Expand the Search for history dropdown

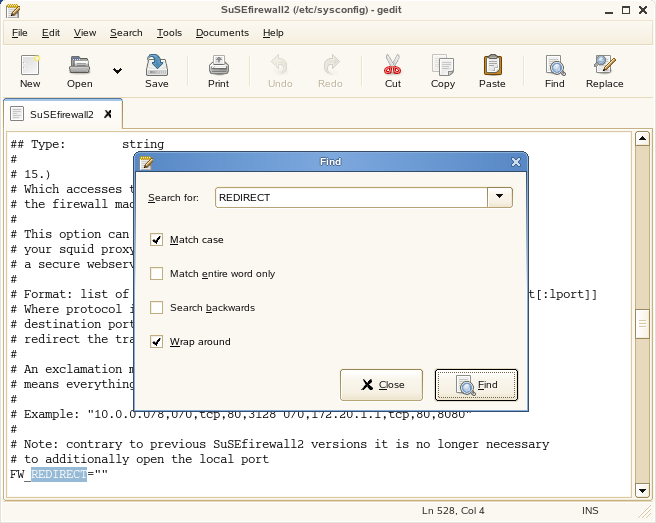[x=500, y=197]
